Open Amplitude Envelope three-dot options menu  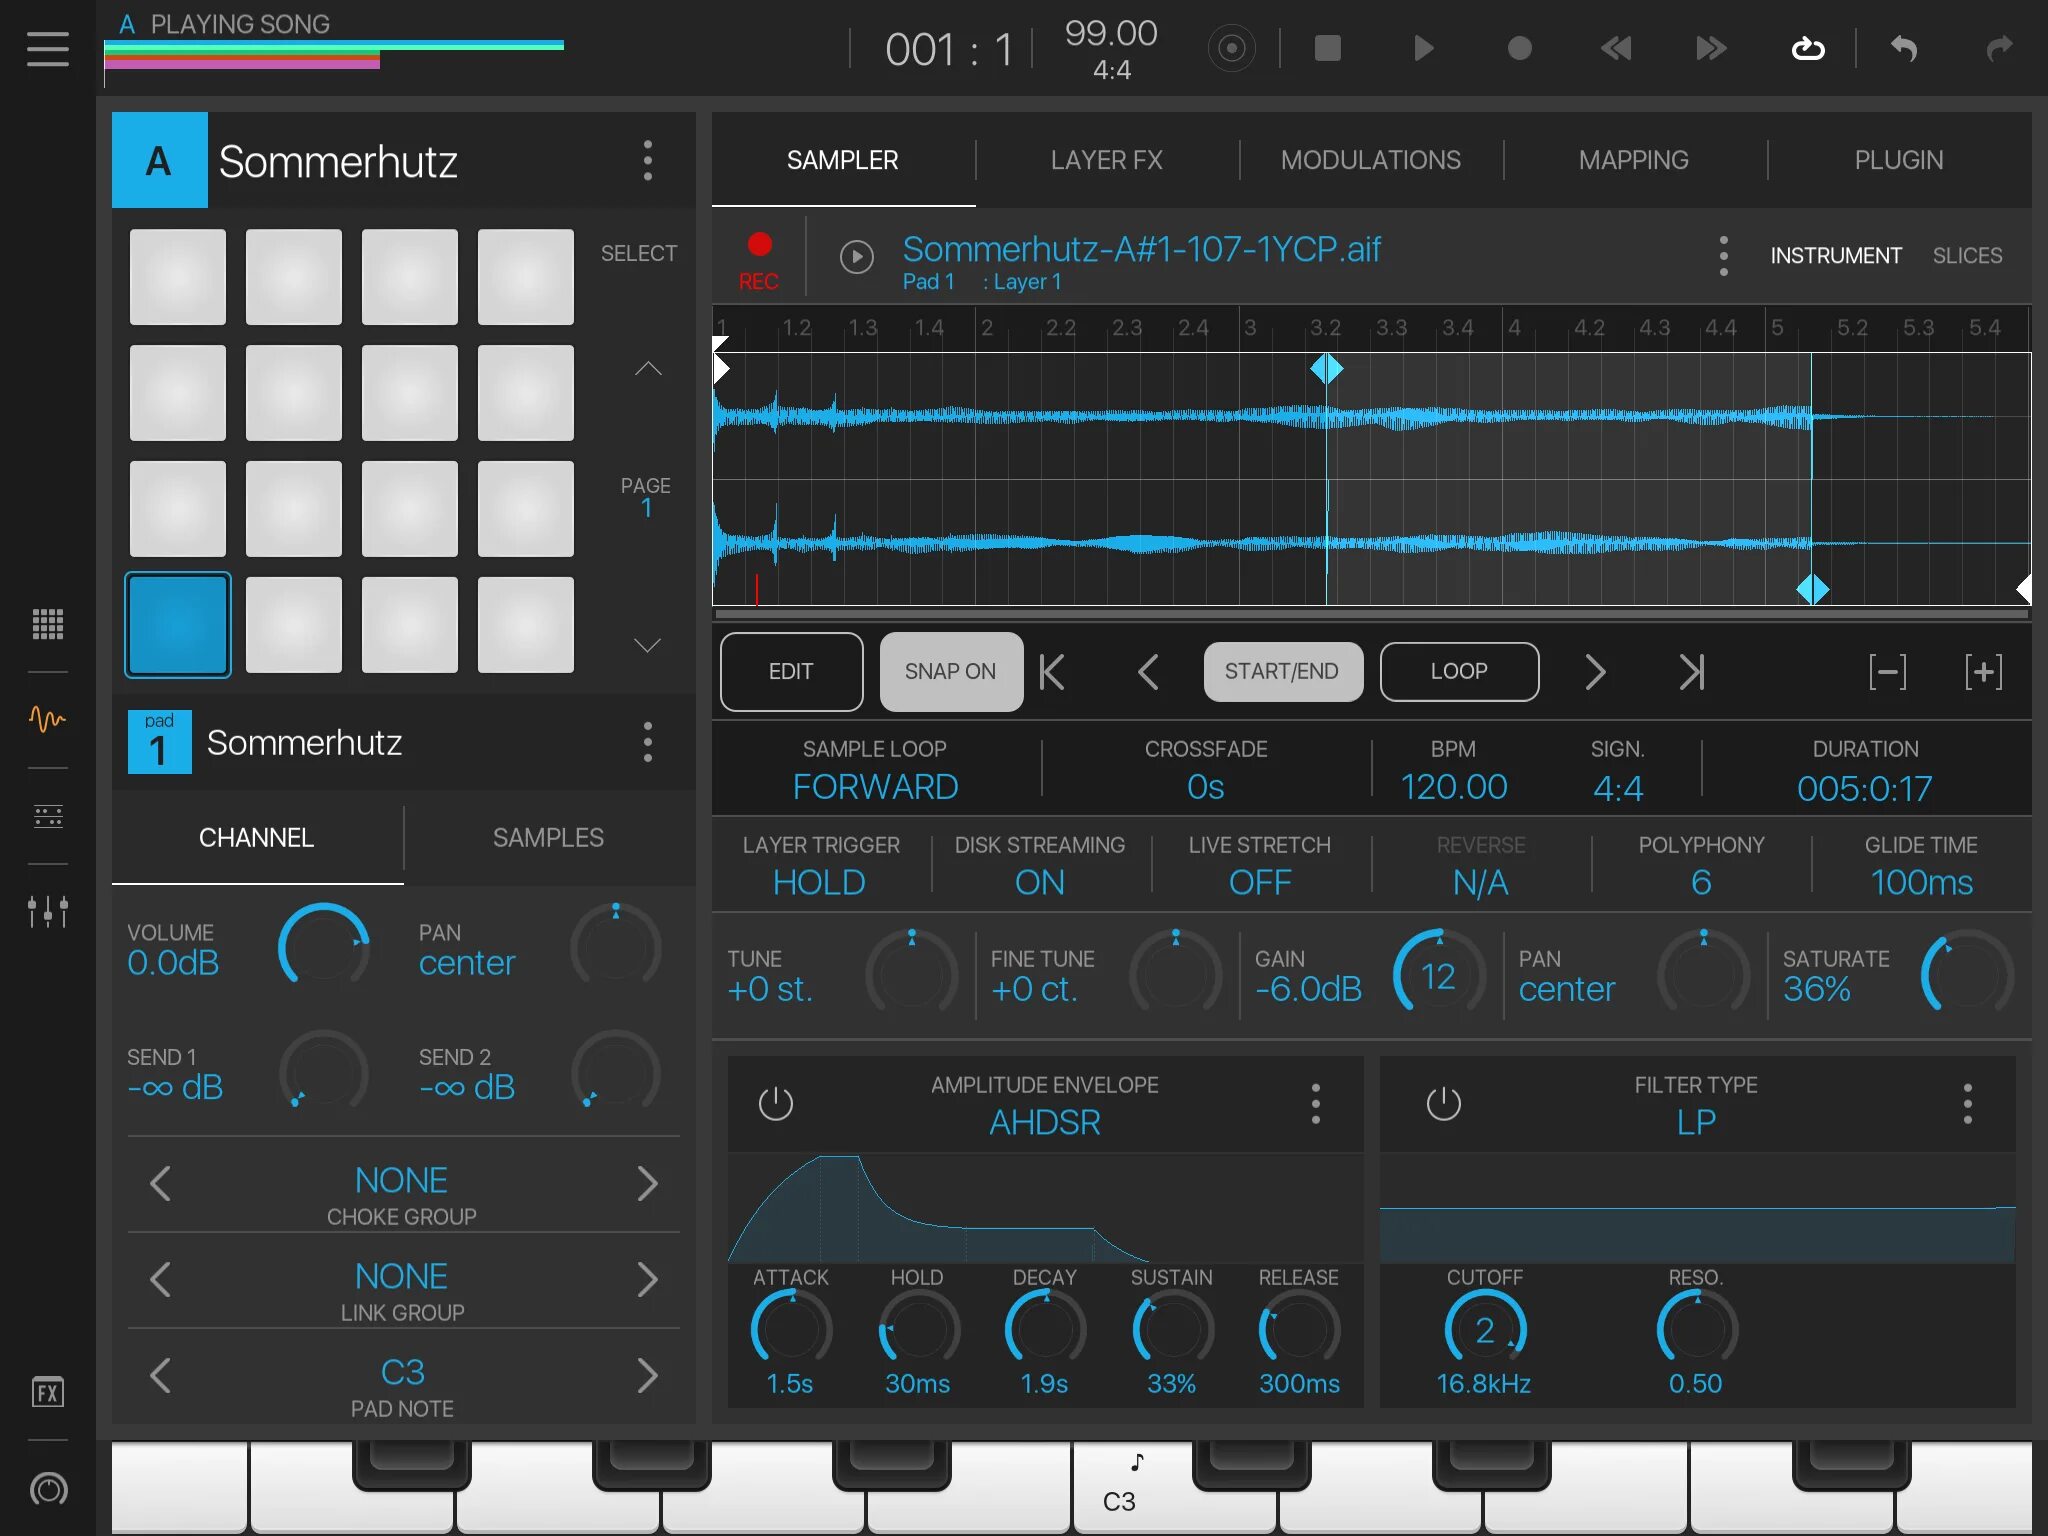pos(1315,1104)
